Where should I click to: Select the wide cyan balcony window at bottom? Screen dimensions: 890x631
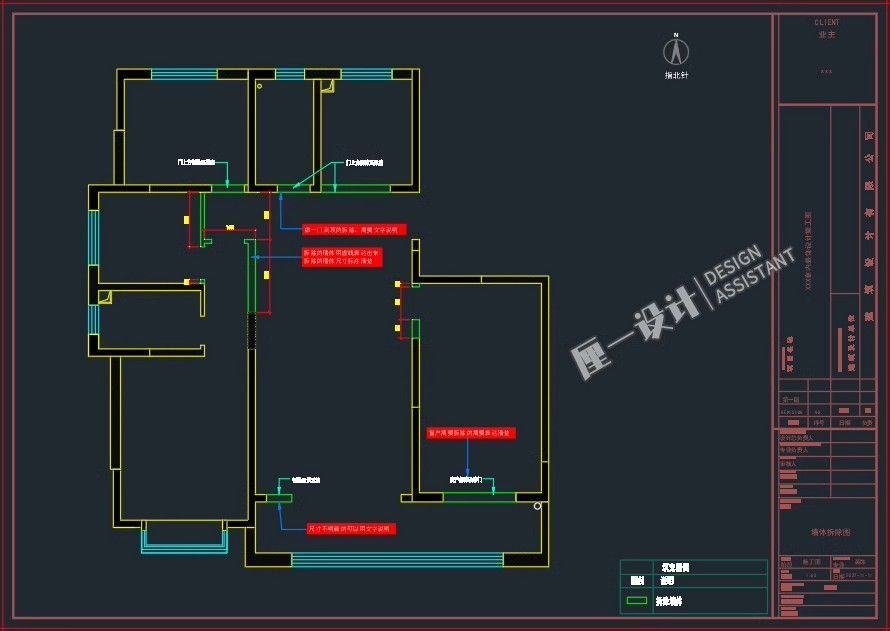click(396, 559)
